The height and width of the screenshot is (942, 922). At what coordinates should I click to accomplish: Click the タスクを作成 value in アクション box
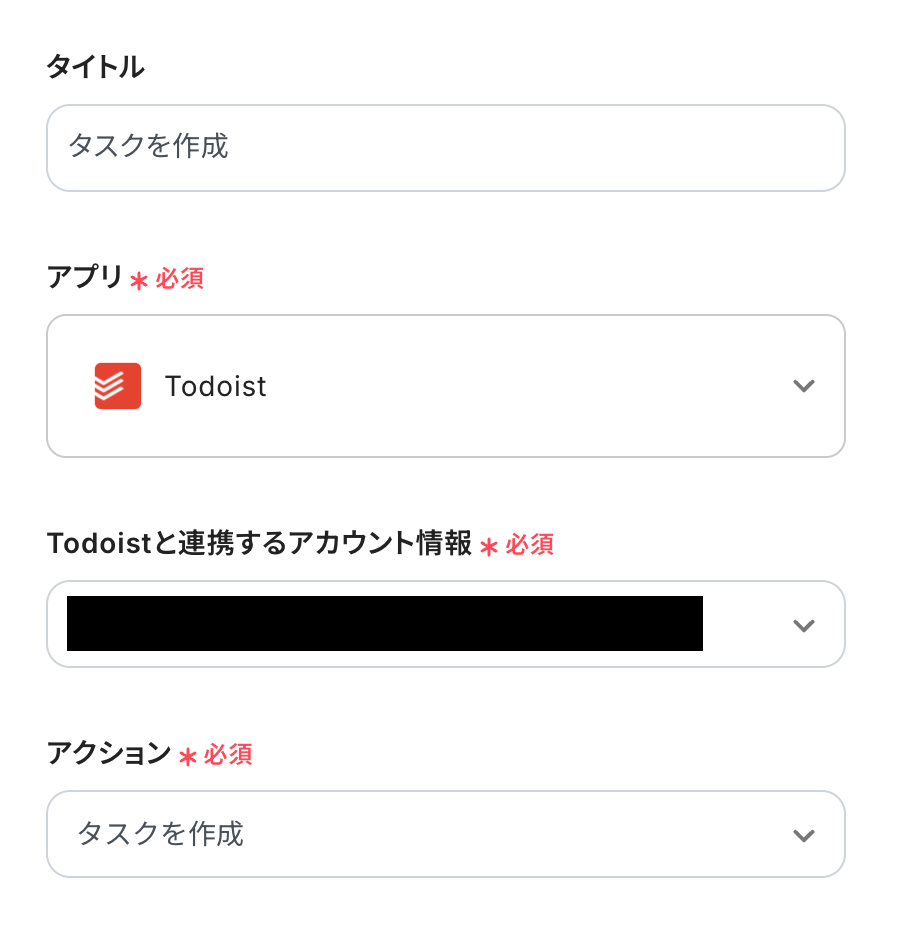pyautogui.click(x=161, y=834)
